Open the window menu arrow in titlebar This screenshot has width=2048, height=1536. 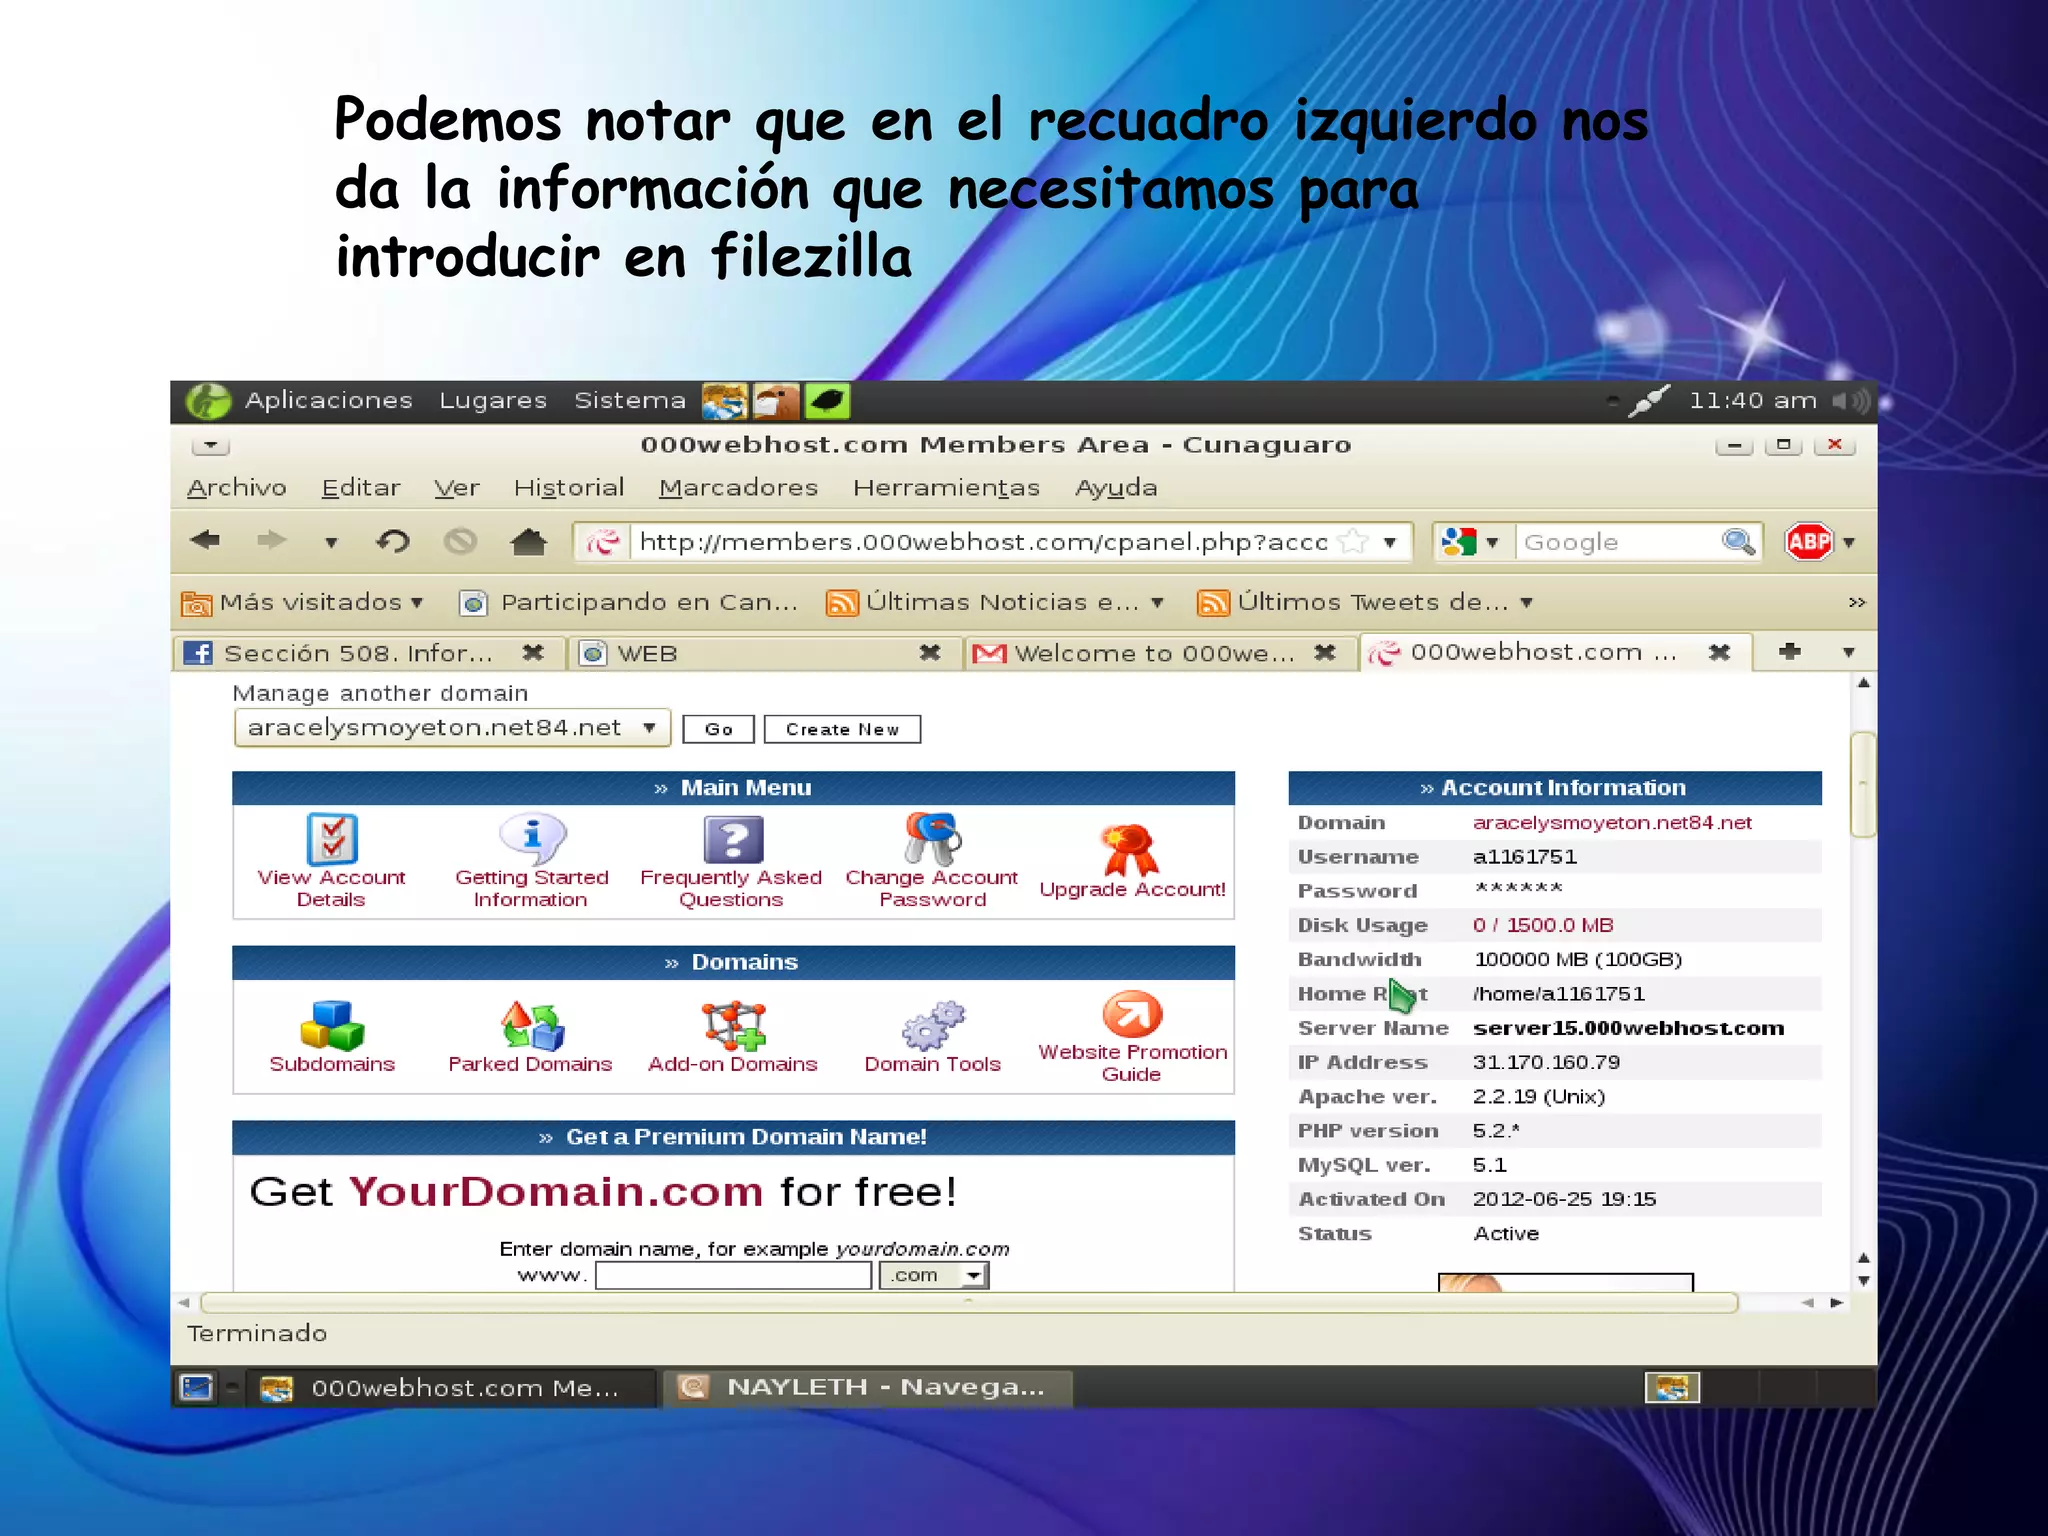click(210, 445)
